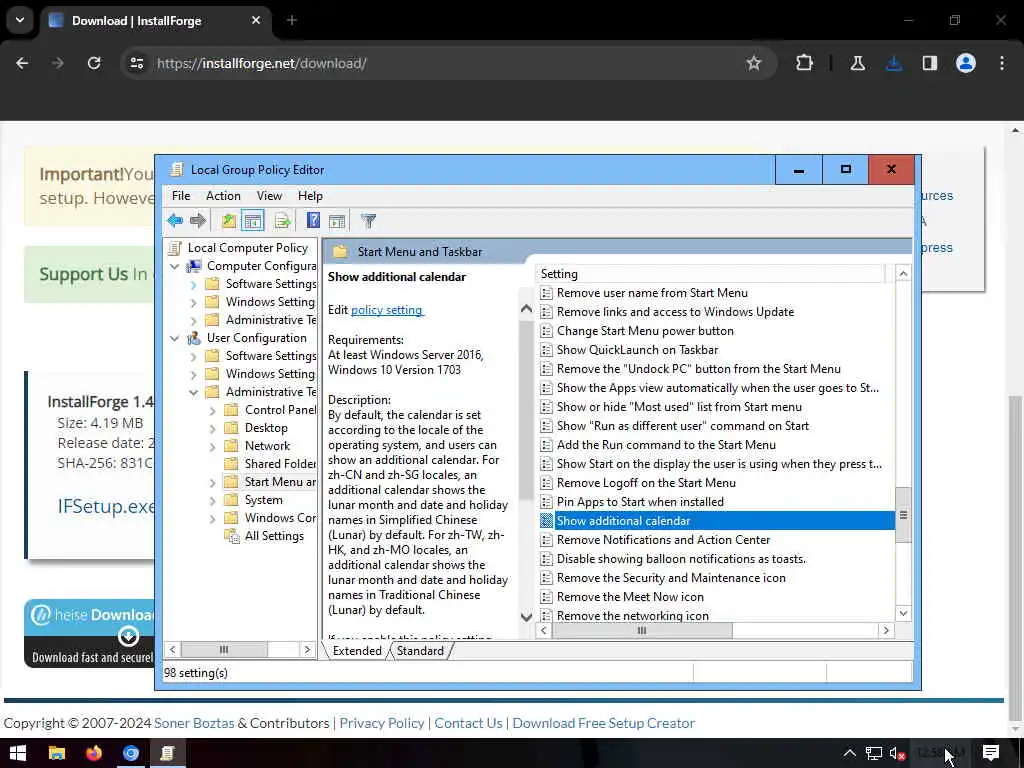Open Firefox from the taskbar
The width and height of the screenshot is (1024, 768).
click(94, 753)
